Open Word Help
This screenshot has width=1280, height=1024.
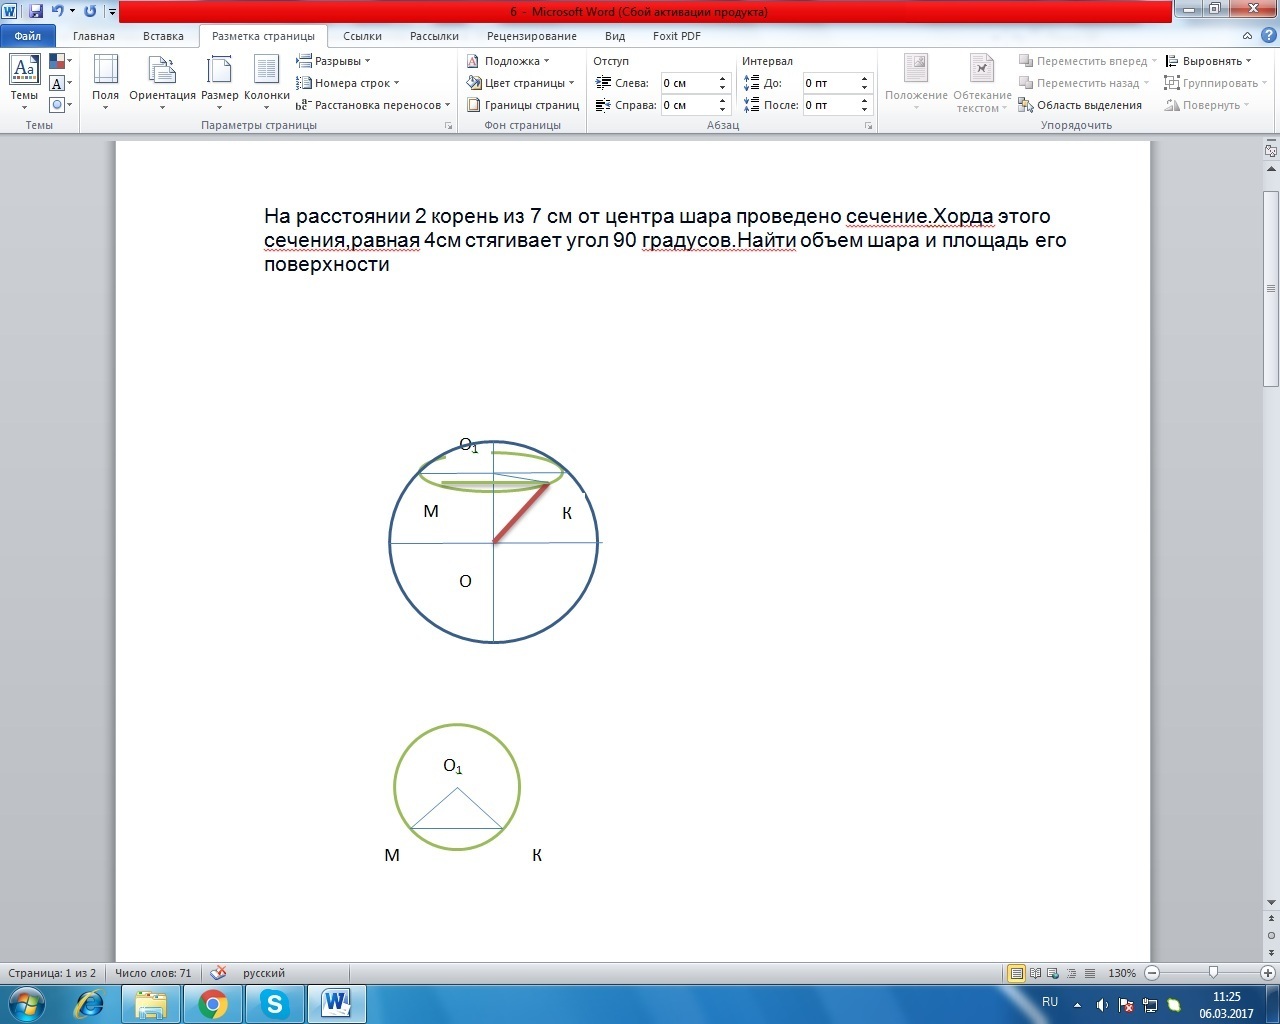(x=1269, y=36)
